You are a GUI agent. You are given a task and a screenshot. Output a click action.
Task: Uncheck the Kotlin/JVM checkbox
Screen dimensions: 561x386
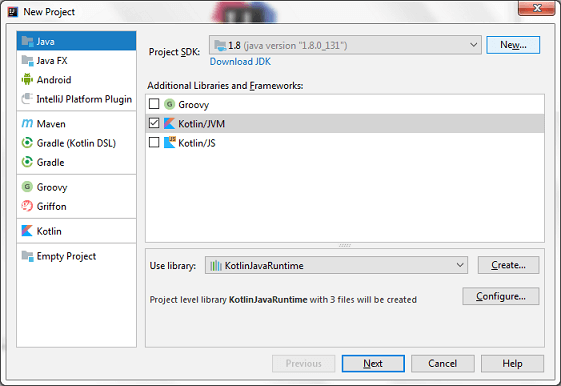click(x=154, y=123)
